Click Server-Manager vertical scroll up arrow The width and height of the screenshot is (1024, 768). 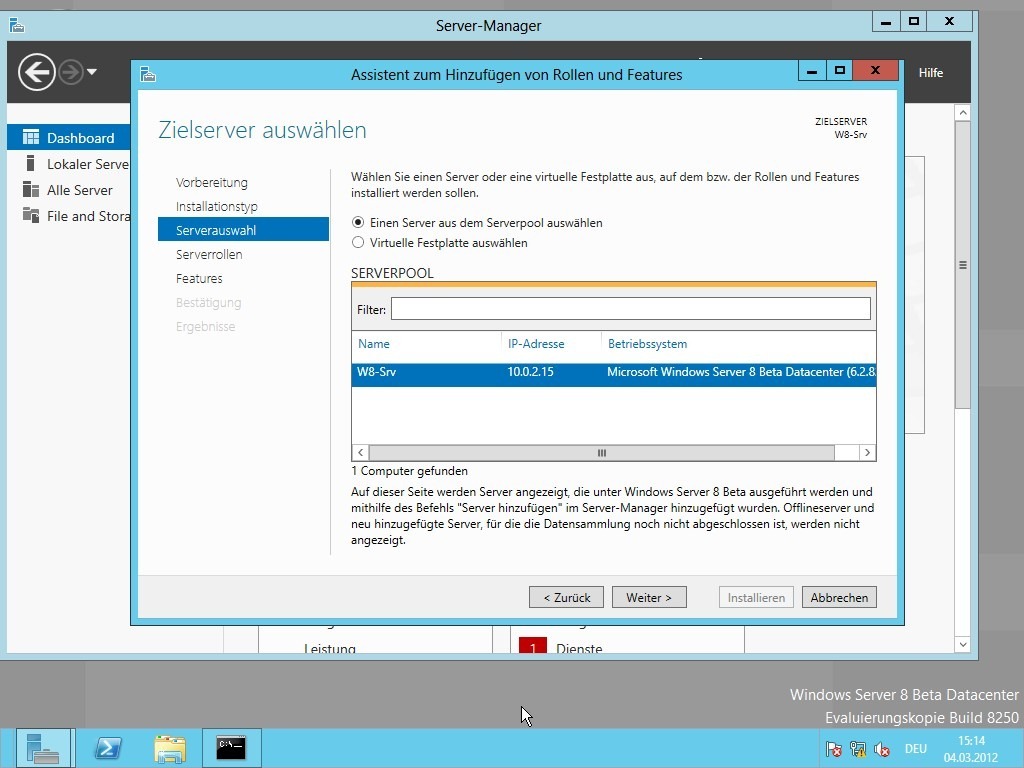click(963, 112)
